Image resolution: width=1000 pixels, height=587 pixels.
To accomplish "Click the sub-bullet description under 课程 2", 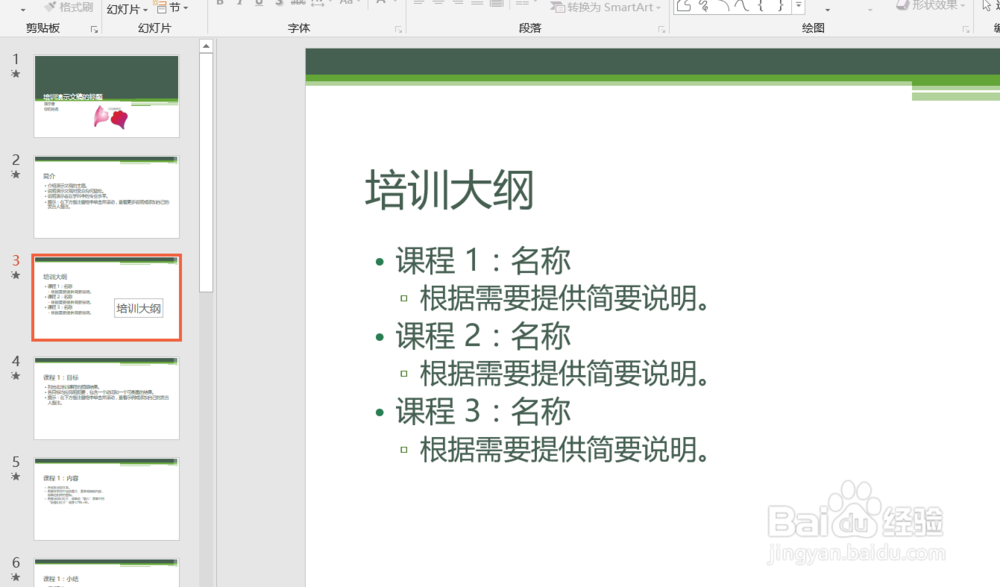I will point(564,373).
